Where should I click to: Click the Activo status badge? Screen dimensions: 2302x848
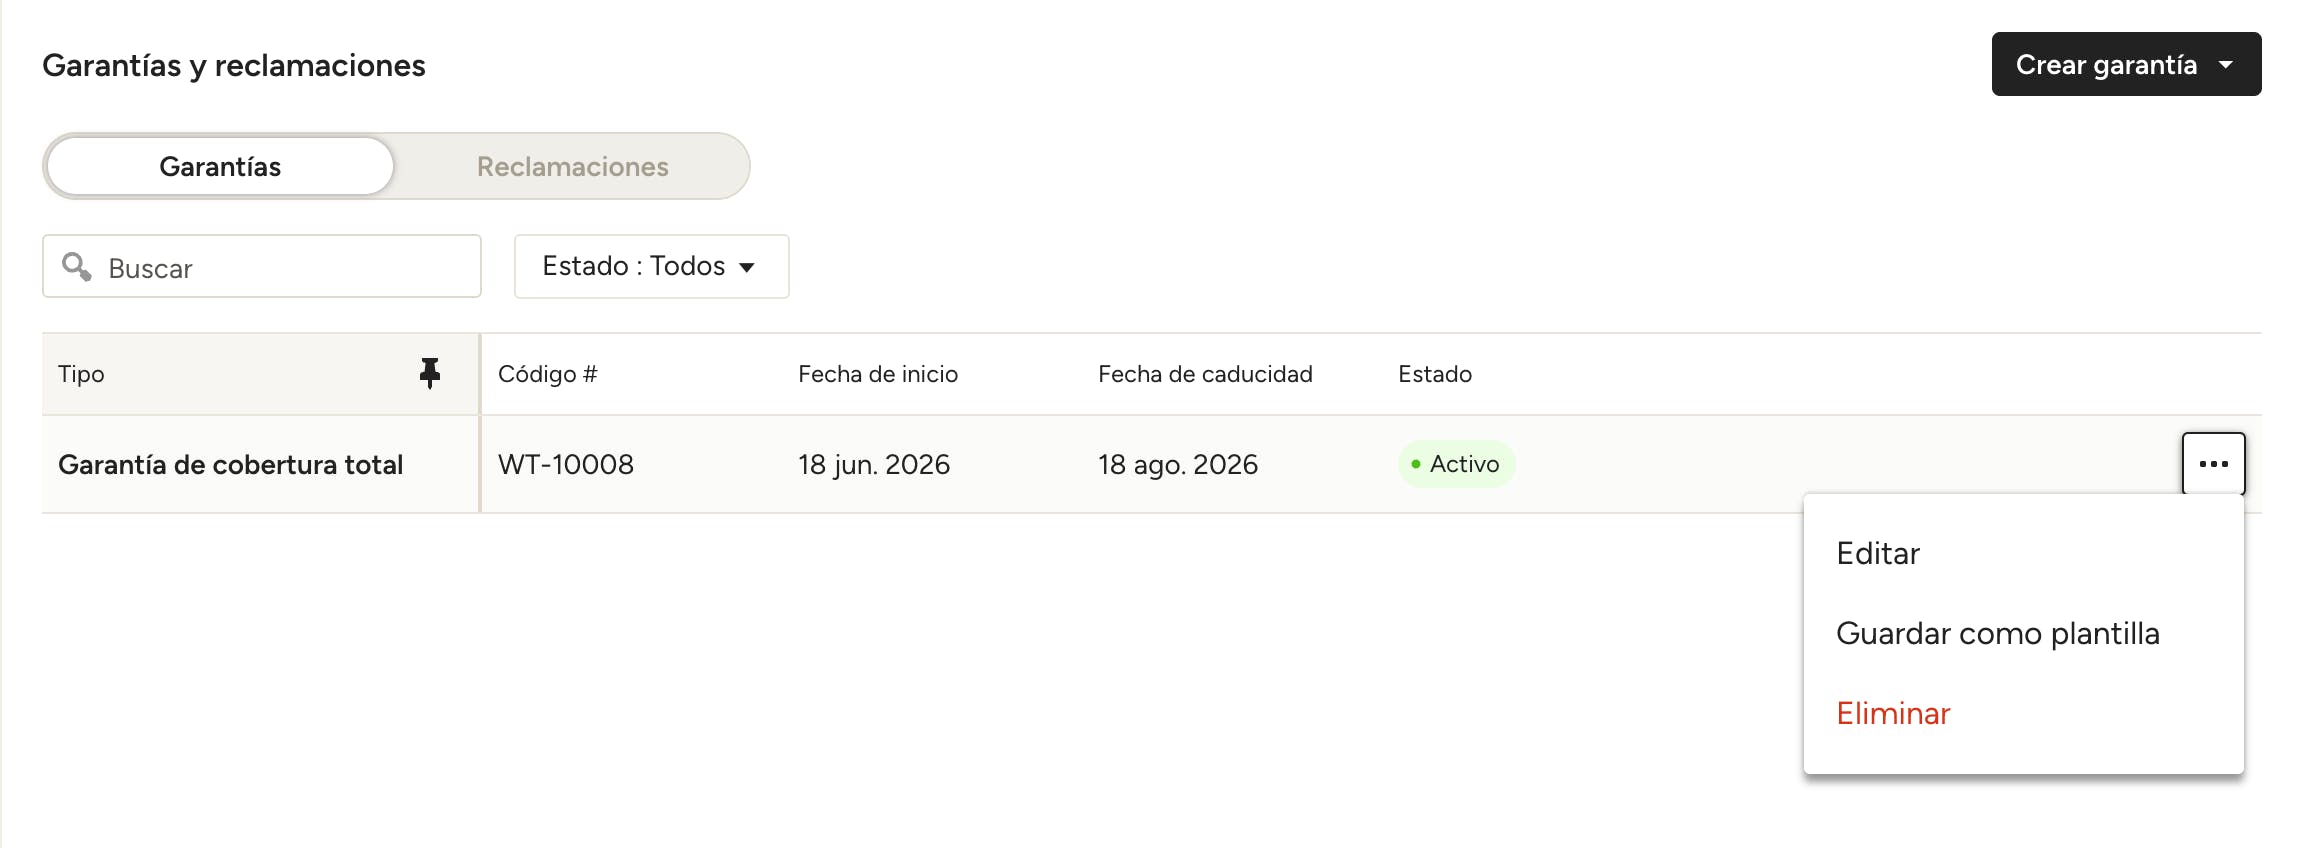pos(1456,464)
